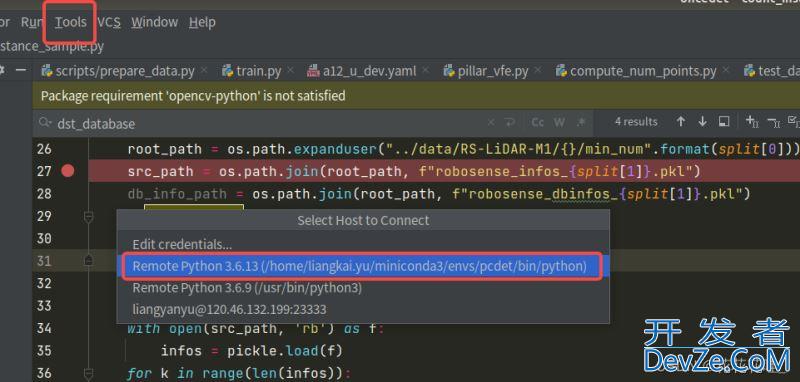
Task: Open the Run menu
Action: 32,22
